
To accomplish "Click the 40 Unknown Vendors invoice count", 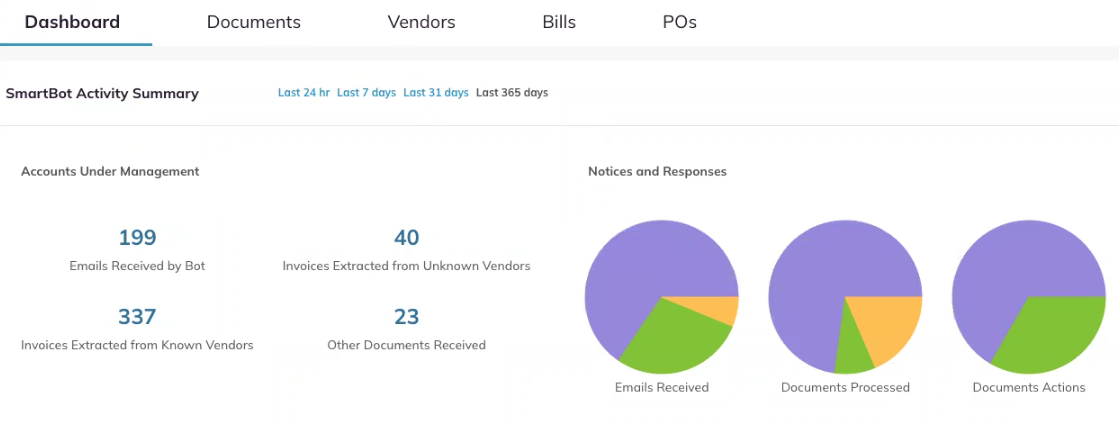I will coord(406,237).
